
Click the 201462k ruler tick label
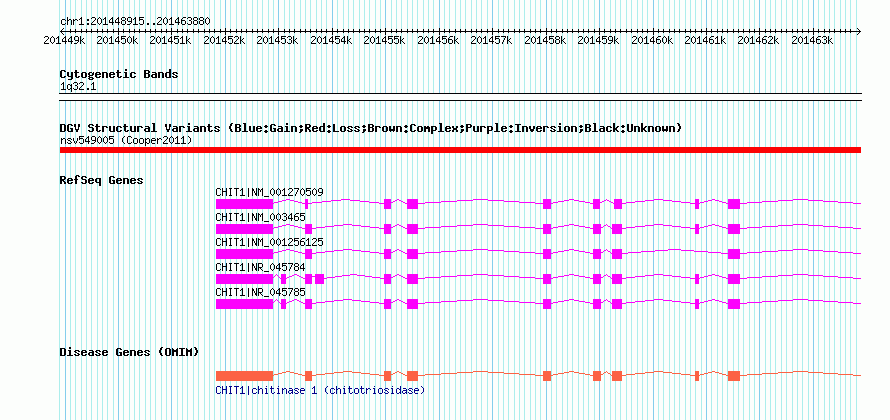[x=759, y=40]
